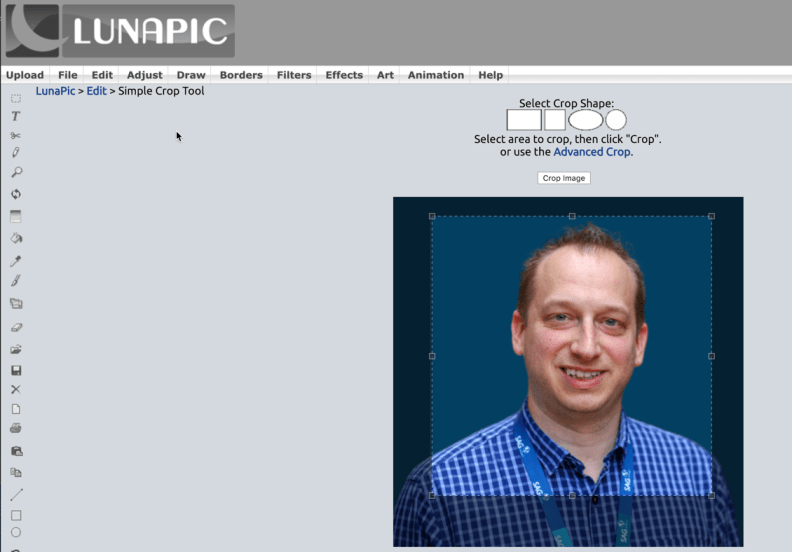This screenshot has height=552, width=792.
Task: Click the stacked images icon
Action: (x=16, y=304)
